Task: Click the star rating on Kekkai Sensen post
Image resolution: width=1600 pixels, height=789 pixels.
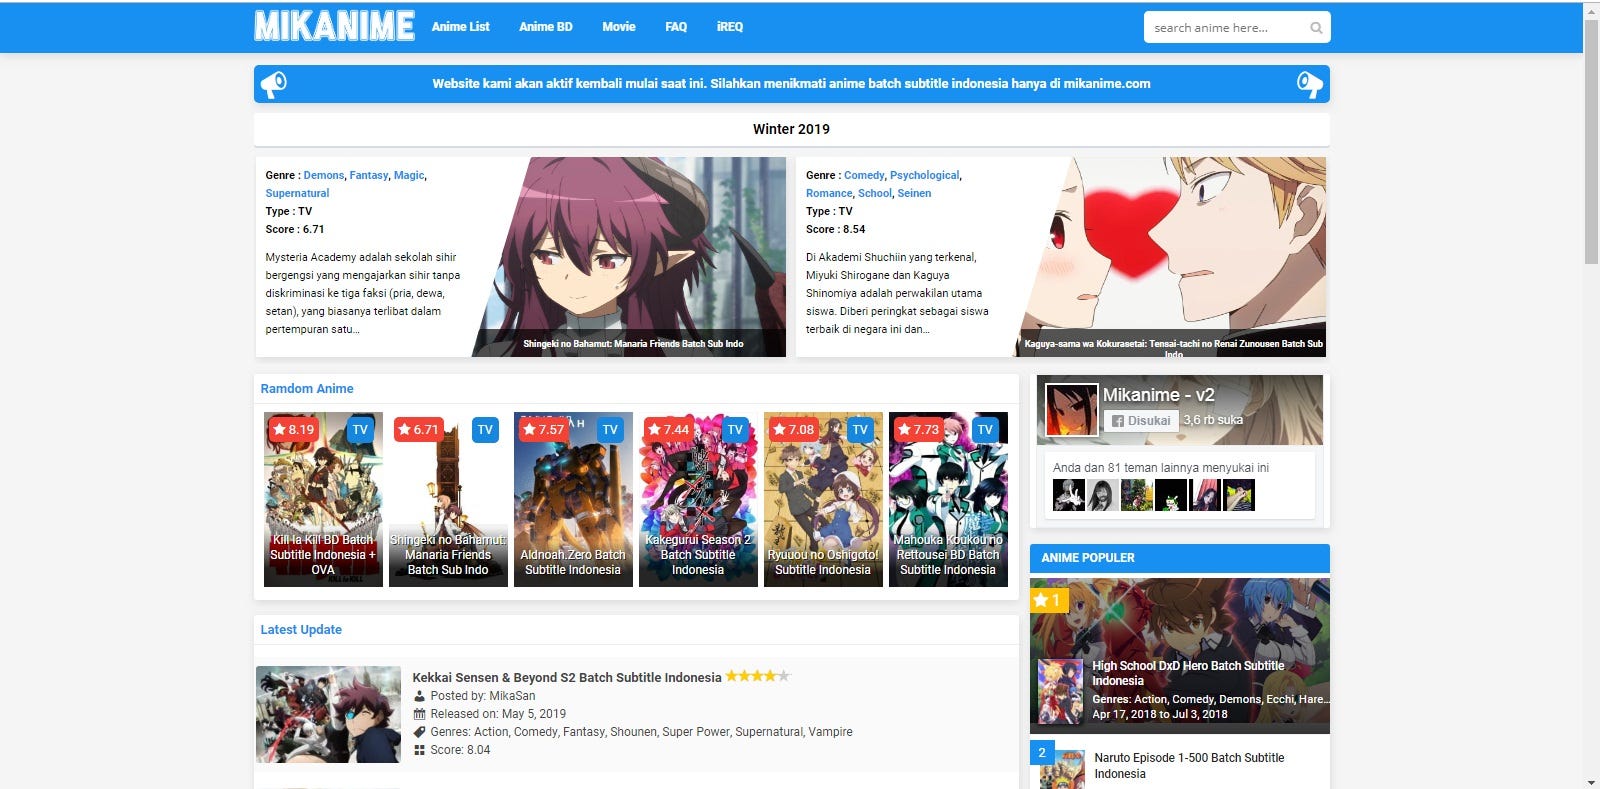Action: point(757,676)
